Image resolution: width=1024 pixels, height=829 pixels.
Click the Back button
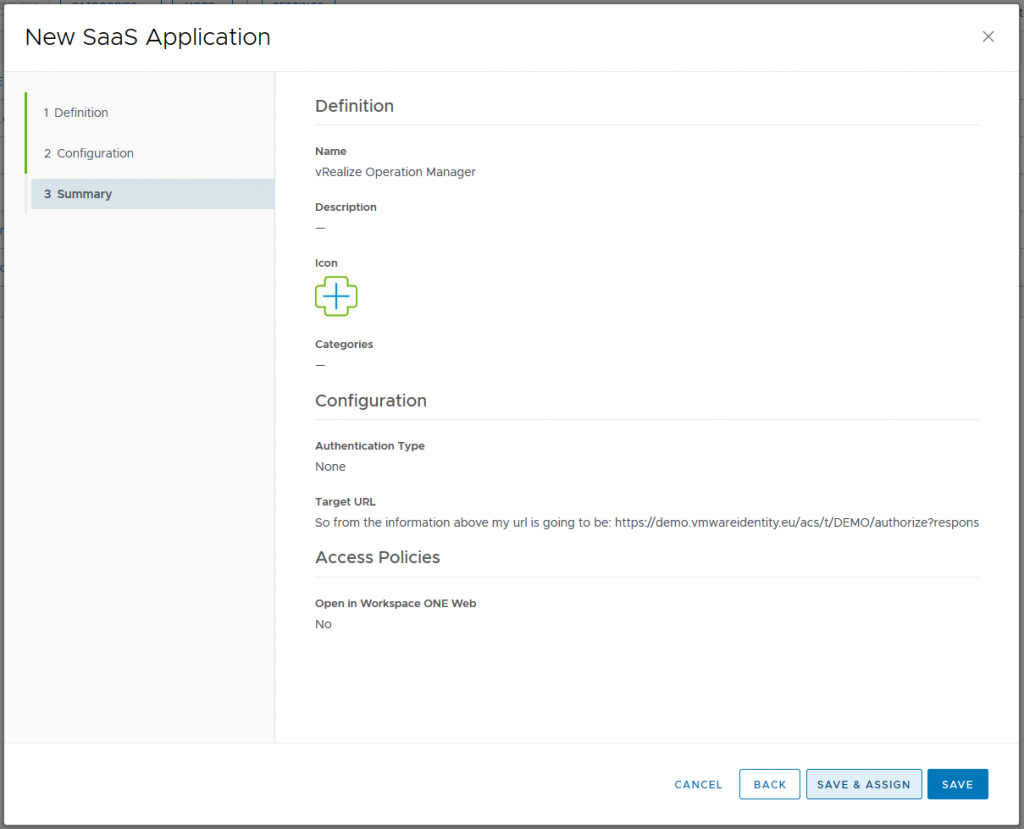pyautogui.click(x=769, y=785)
